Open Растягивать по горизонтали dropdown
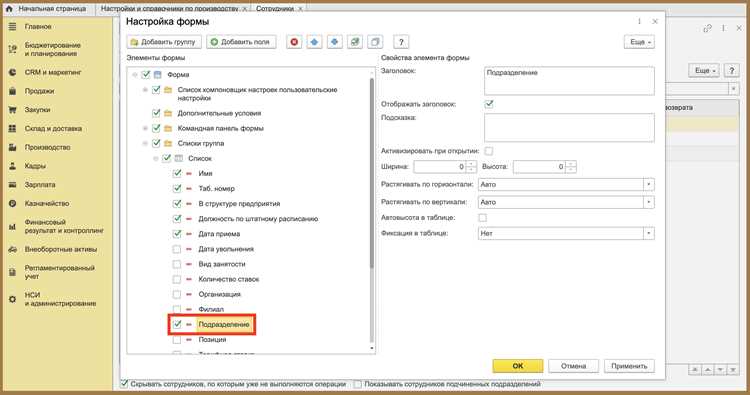 click(x=649, y=185)
